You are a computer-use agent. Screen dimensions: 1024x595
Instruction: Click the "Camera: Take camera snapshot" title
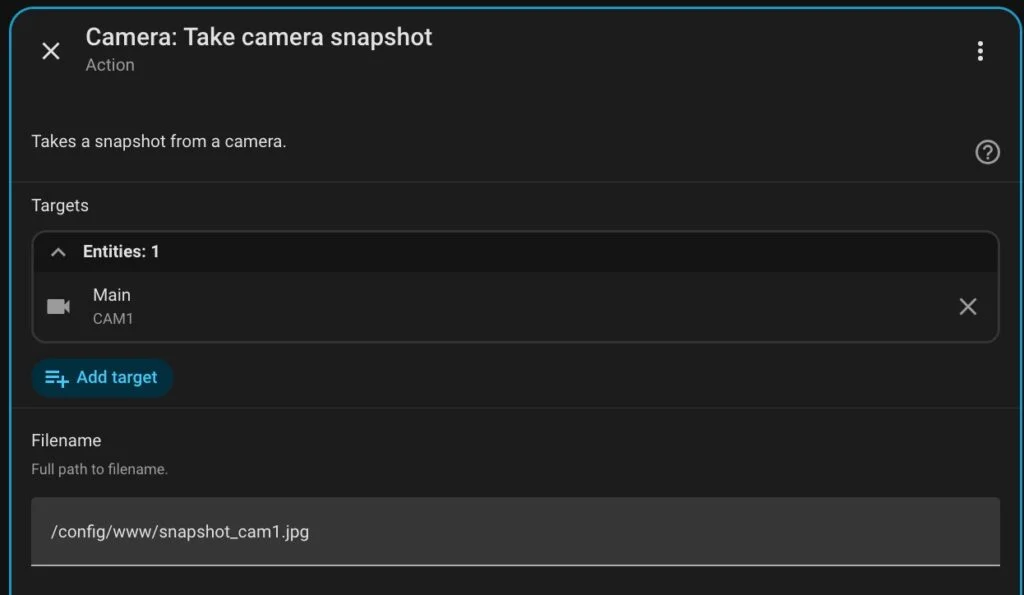(259, 37)
